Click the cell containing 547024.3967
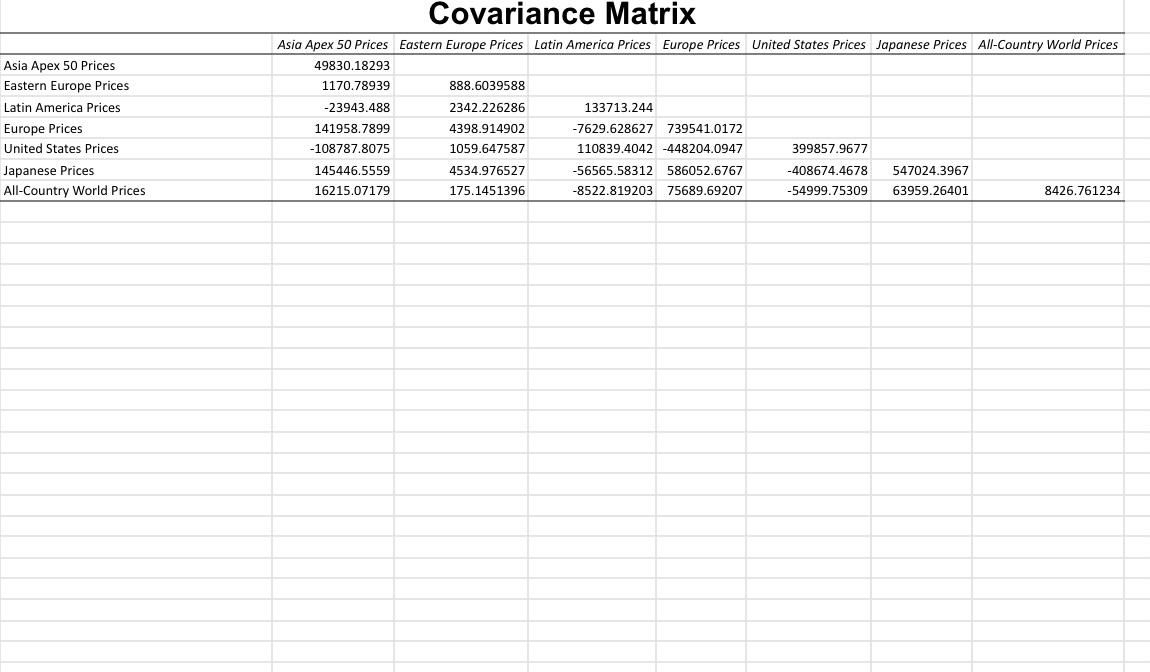 tap(930, 170)
